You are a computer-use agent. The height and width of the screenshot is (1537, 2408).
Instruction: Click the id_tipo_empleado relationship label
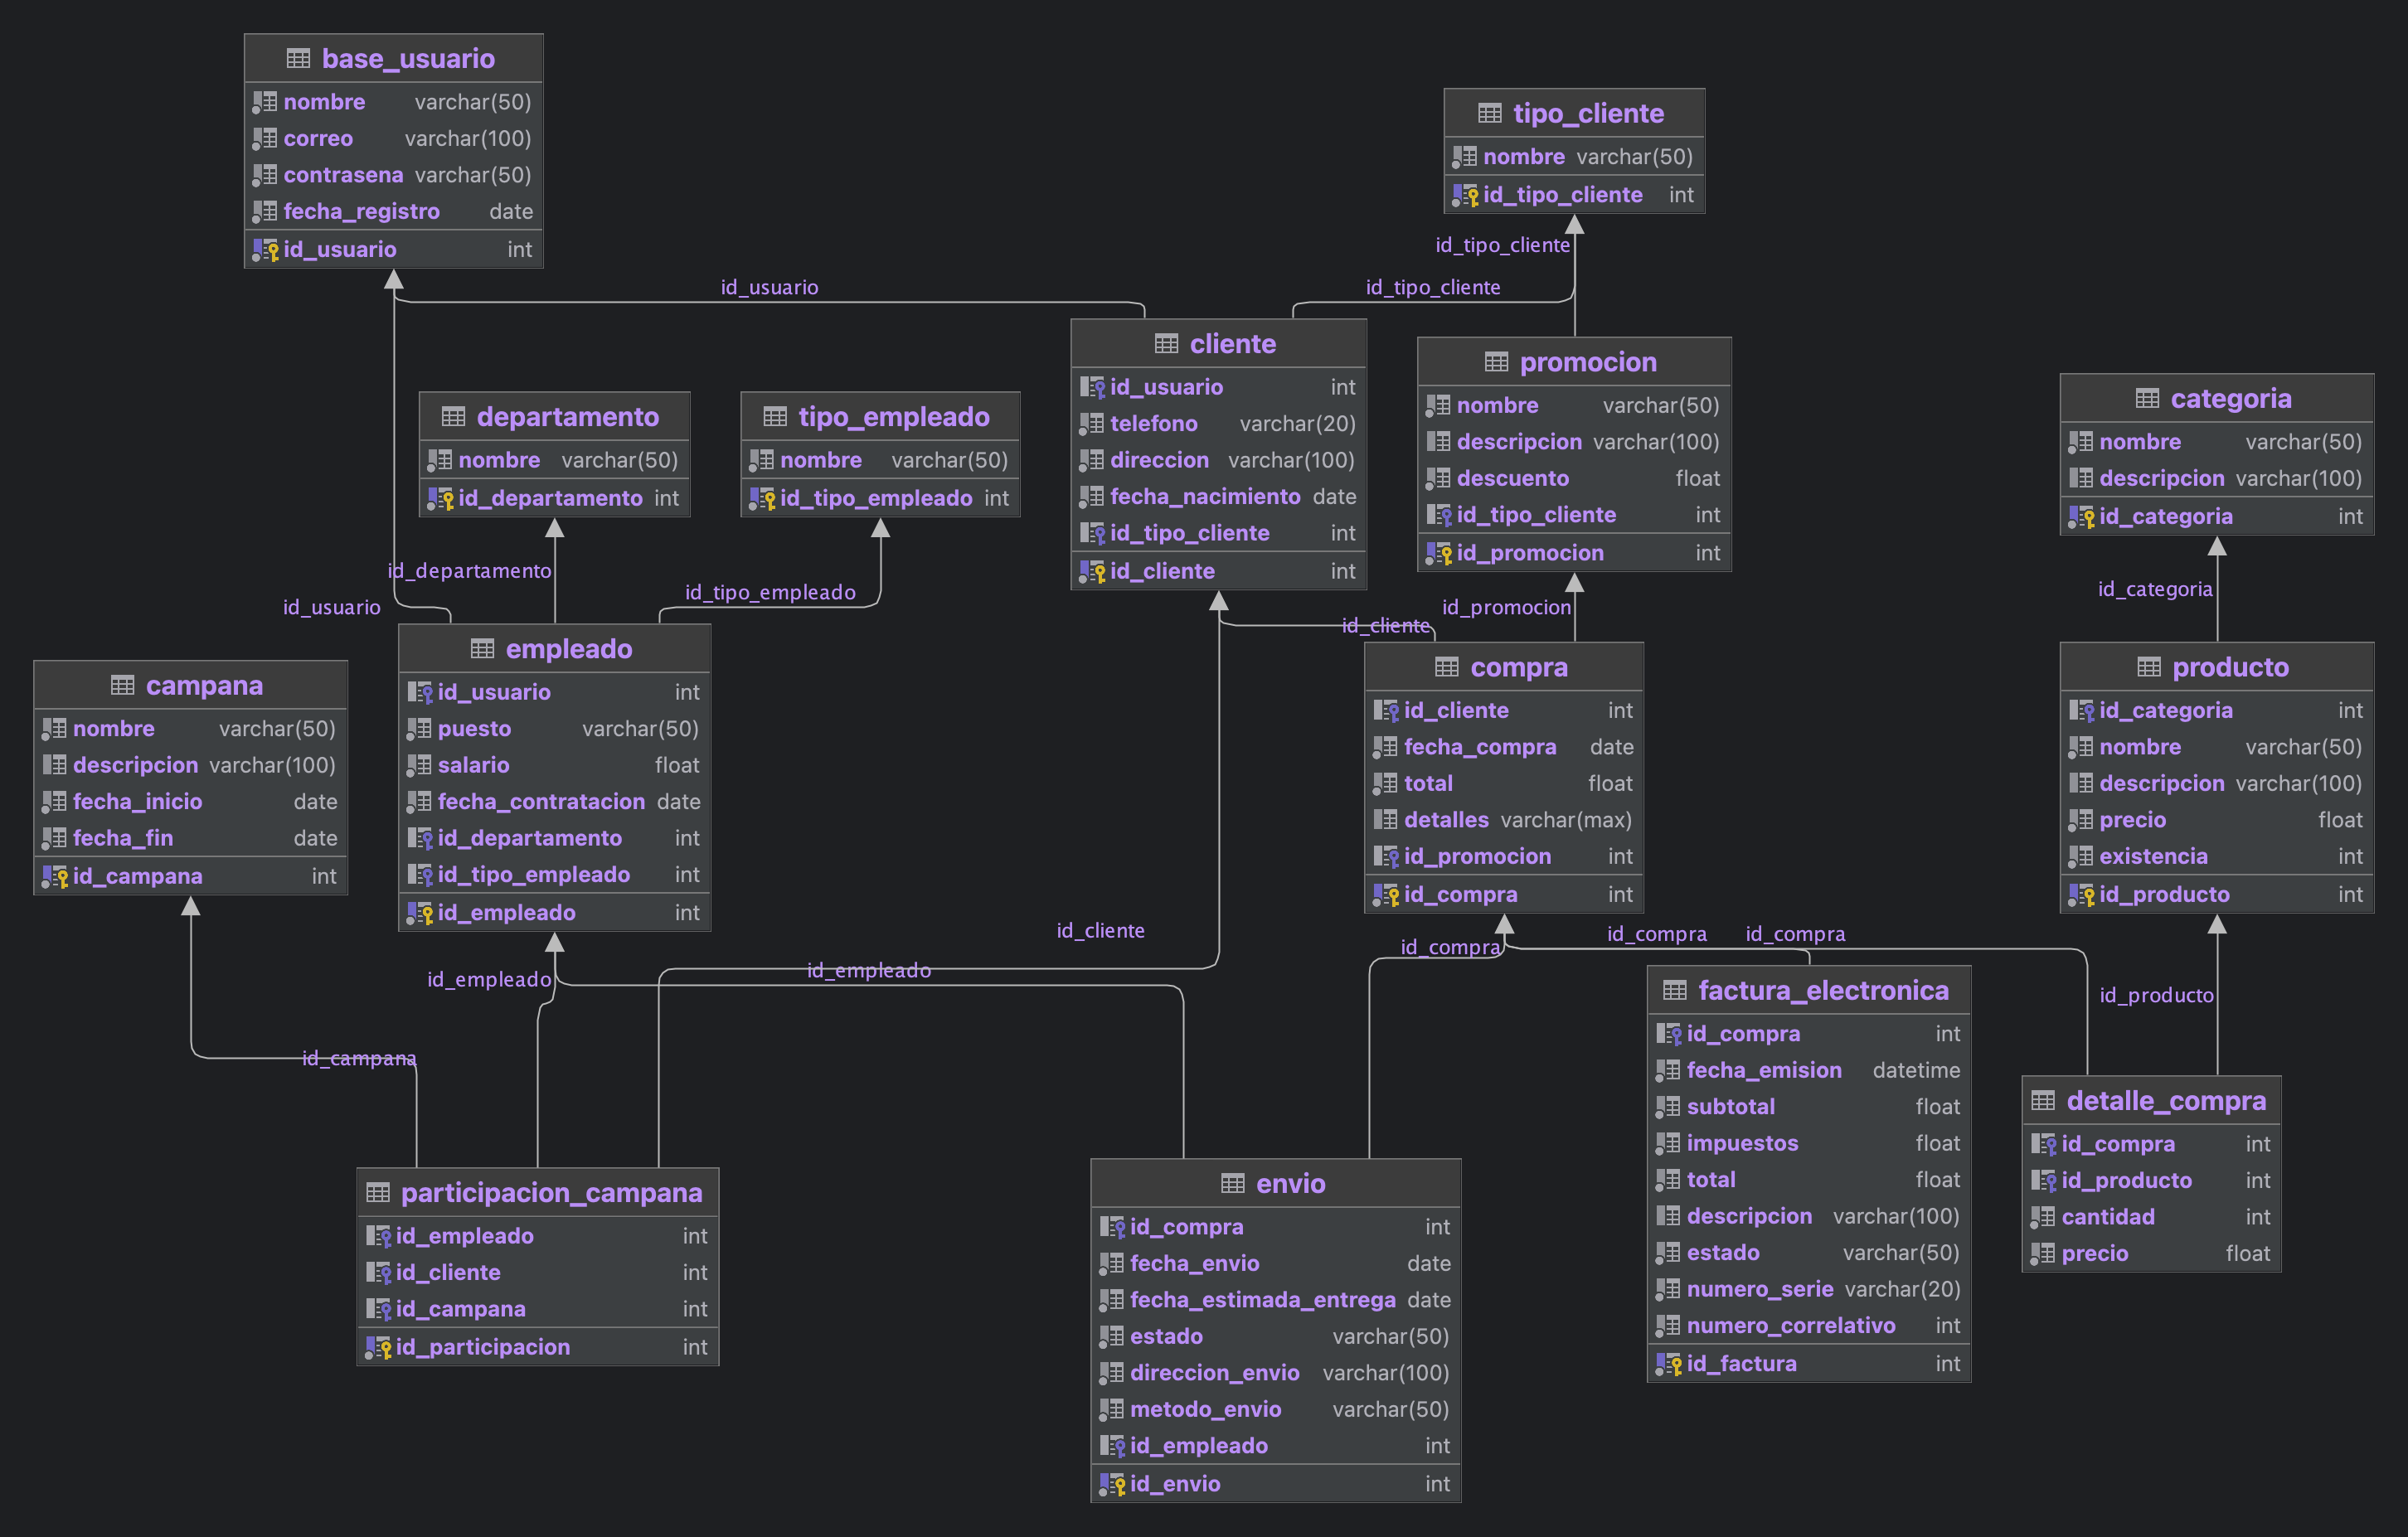(x=770, y=592)
